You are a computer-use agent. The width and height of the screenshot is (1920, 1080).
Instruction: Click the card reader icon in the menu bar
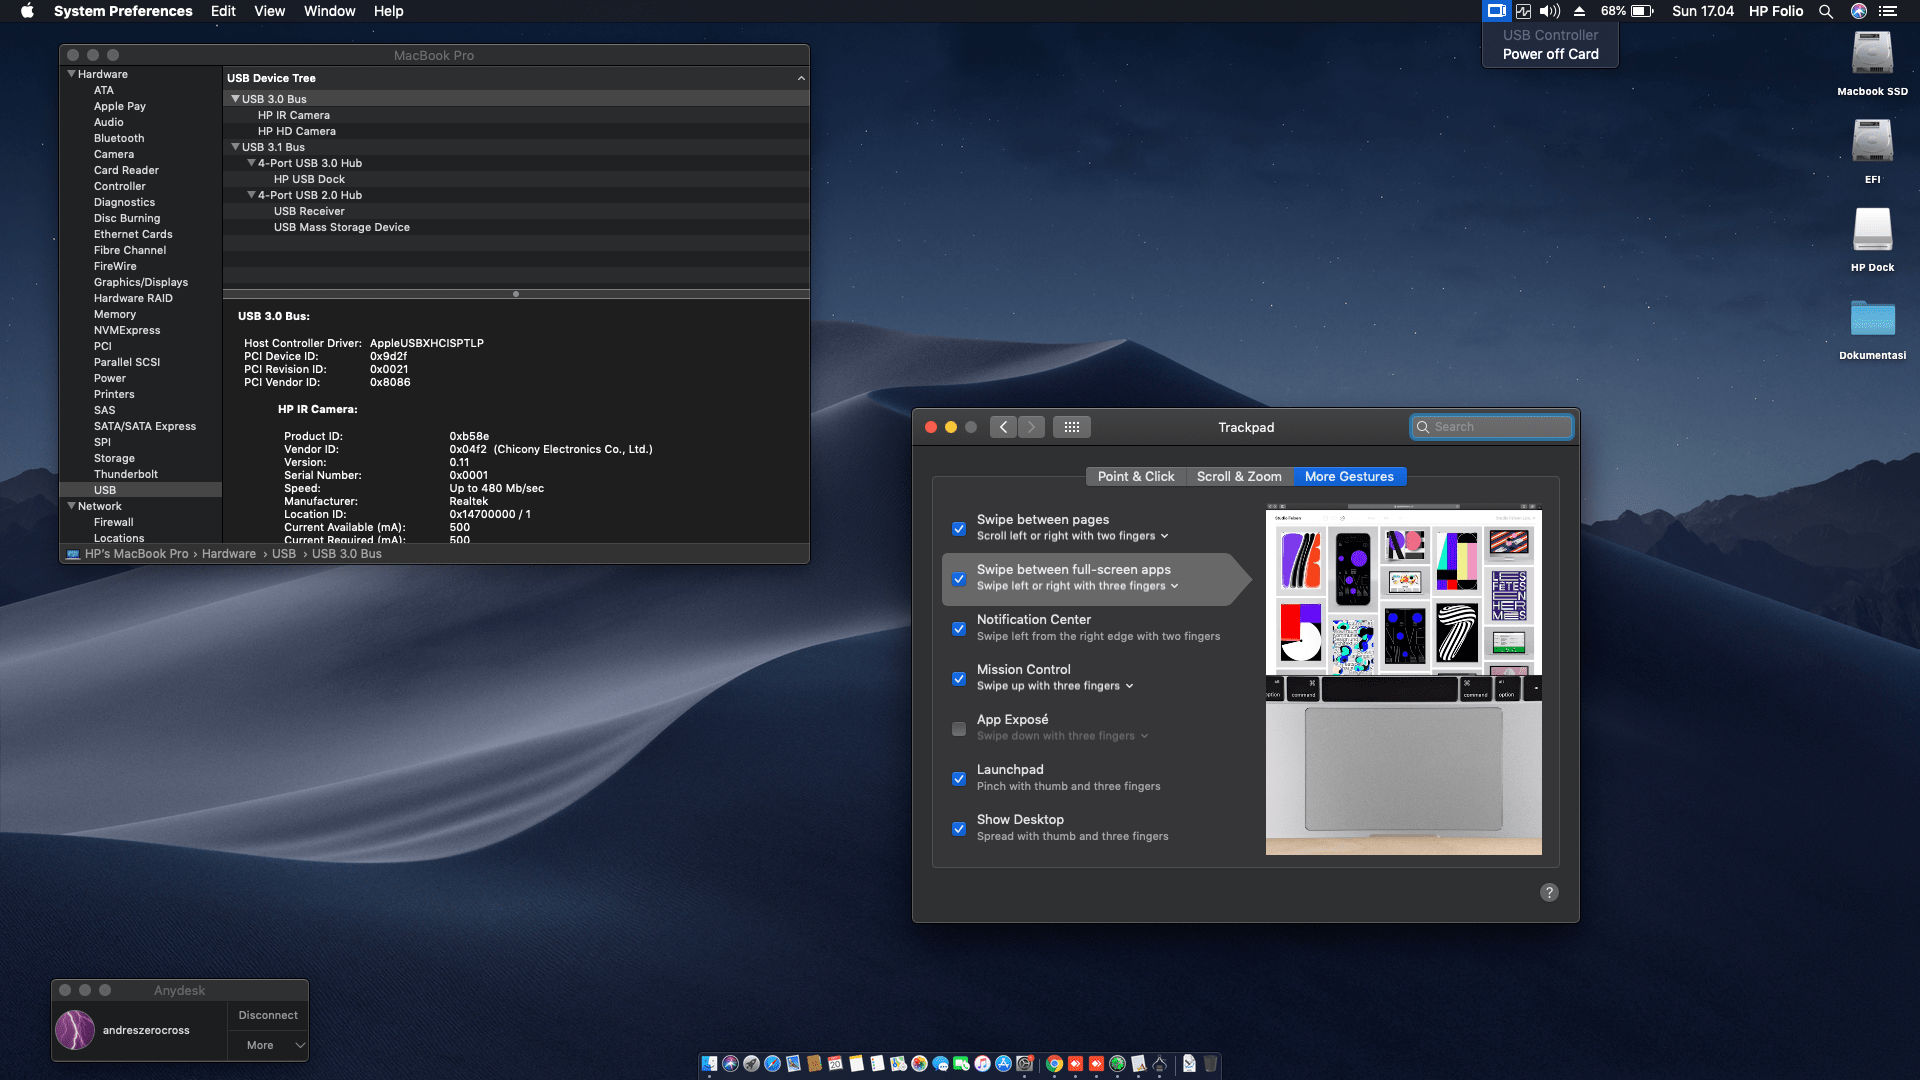click(x=1496, y=11)
